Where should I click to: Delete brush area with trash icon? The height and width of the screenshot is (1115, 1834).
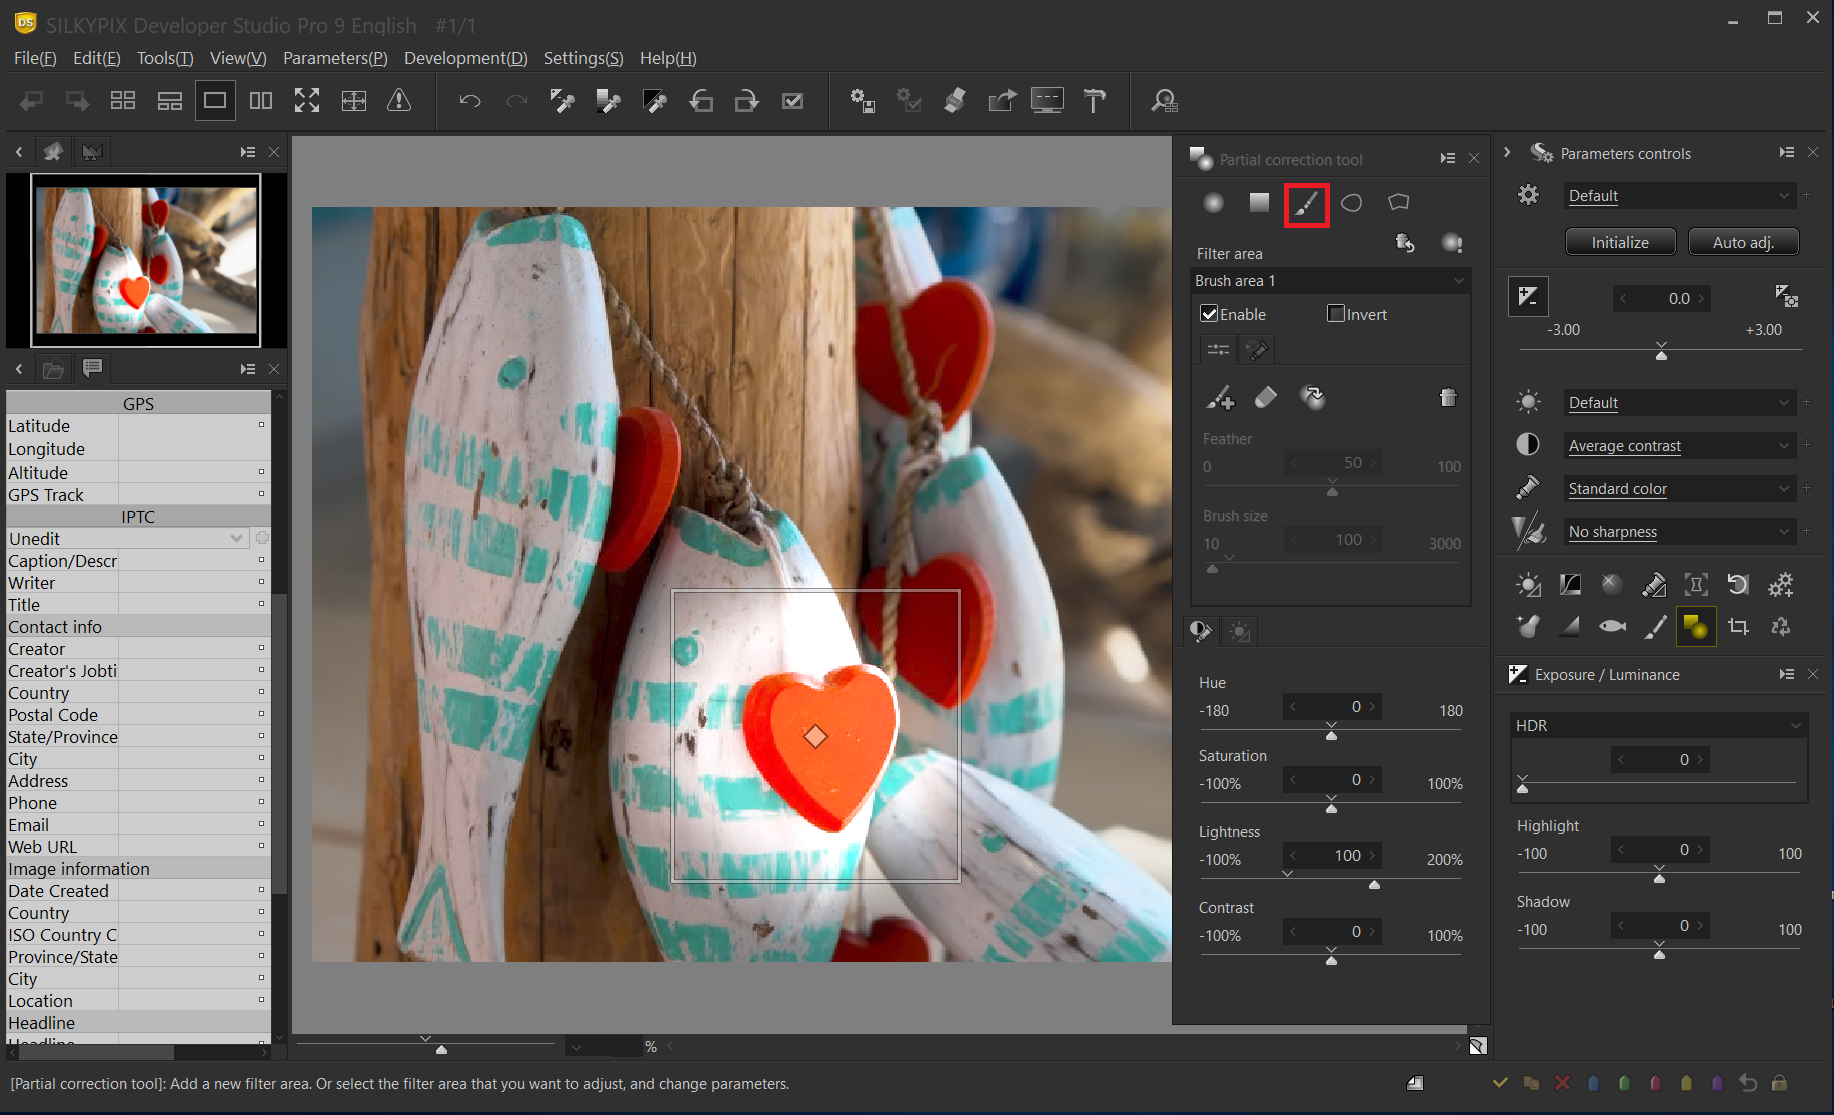click(x=1448, y=398)
